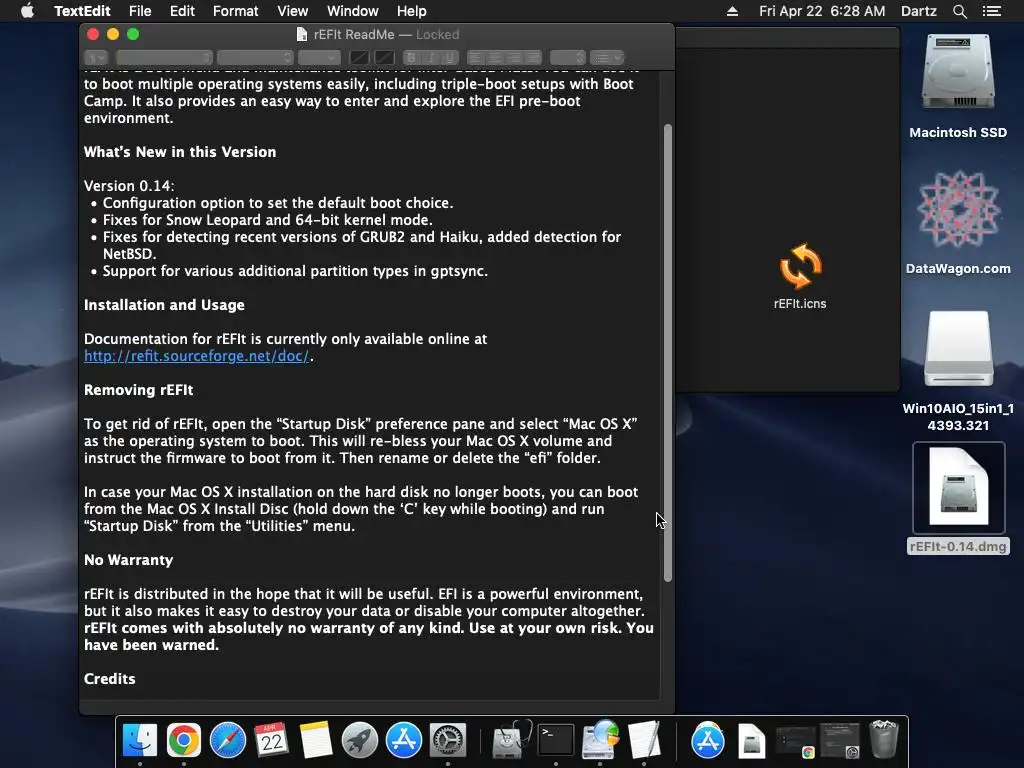Restore the minimized Chrome window thumbnail in Dock

click(x=795, y=742)
